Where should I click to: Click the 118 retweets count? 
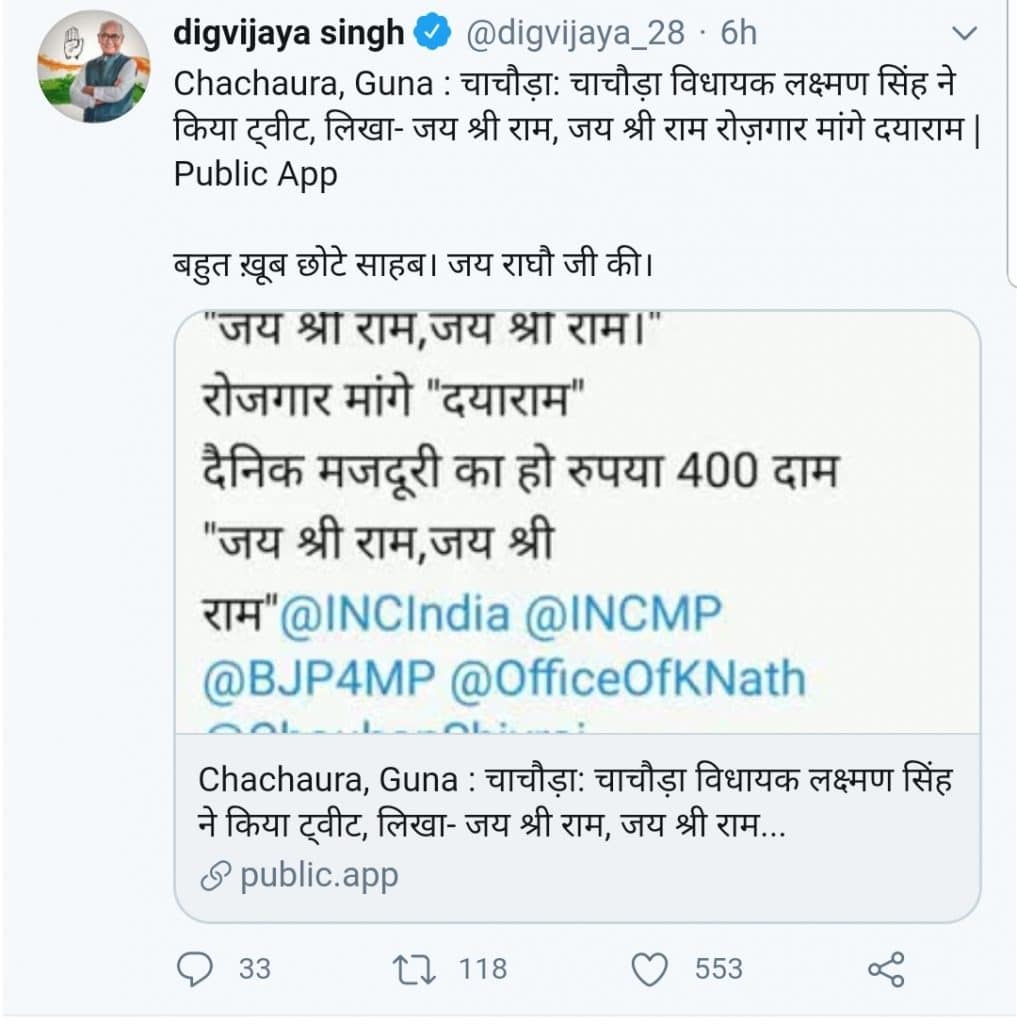click(x=483, y=968)
